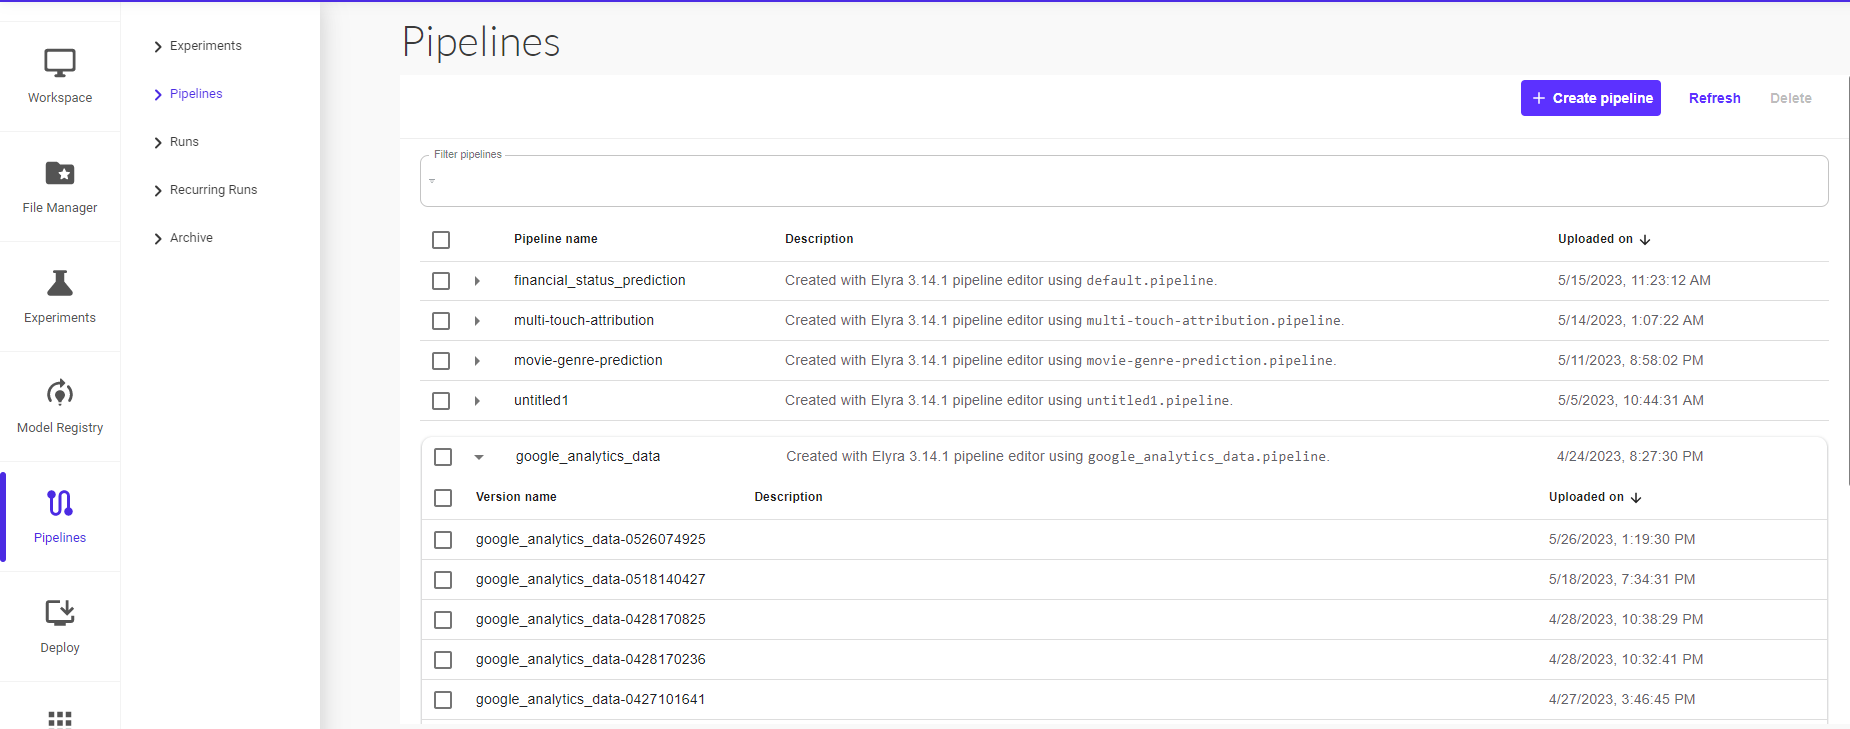The width and height of the screenshot is (1850, 729).
Task: Click the Create pipeline button
Action: point(1591,98)
